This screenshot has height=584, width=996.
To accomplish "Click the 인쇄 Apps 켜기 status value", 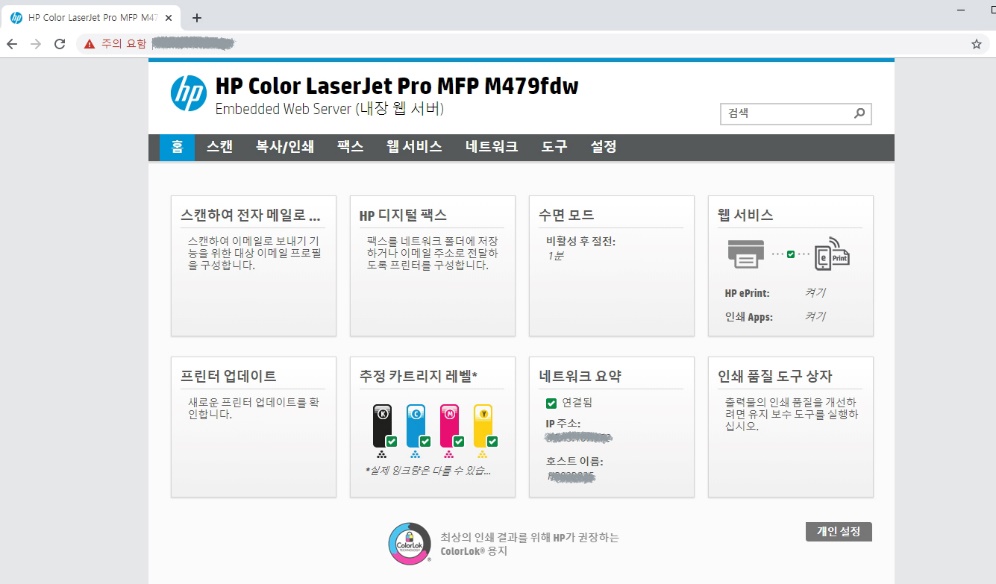I will [x=815, y=316].
